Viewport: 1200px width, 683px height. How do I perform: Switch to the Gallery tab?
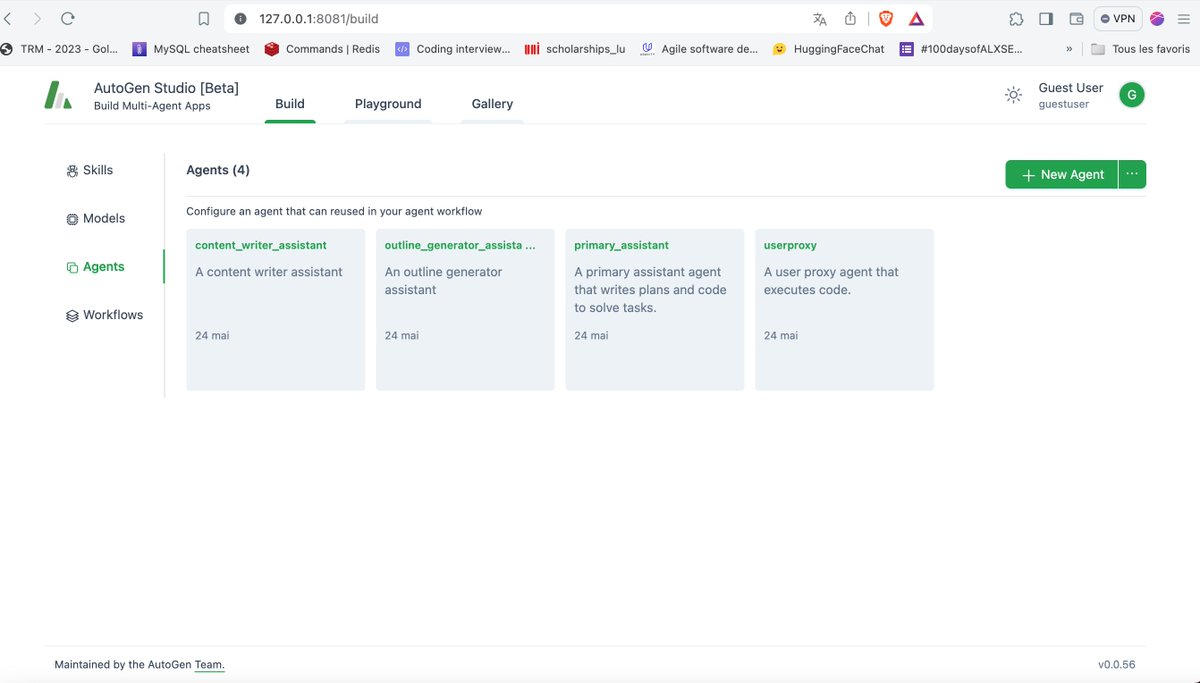pos(492,104)
